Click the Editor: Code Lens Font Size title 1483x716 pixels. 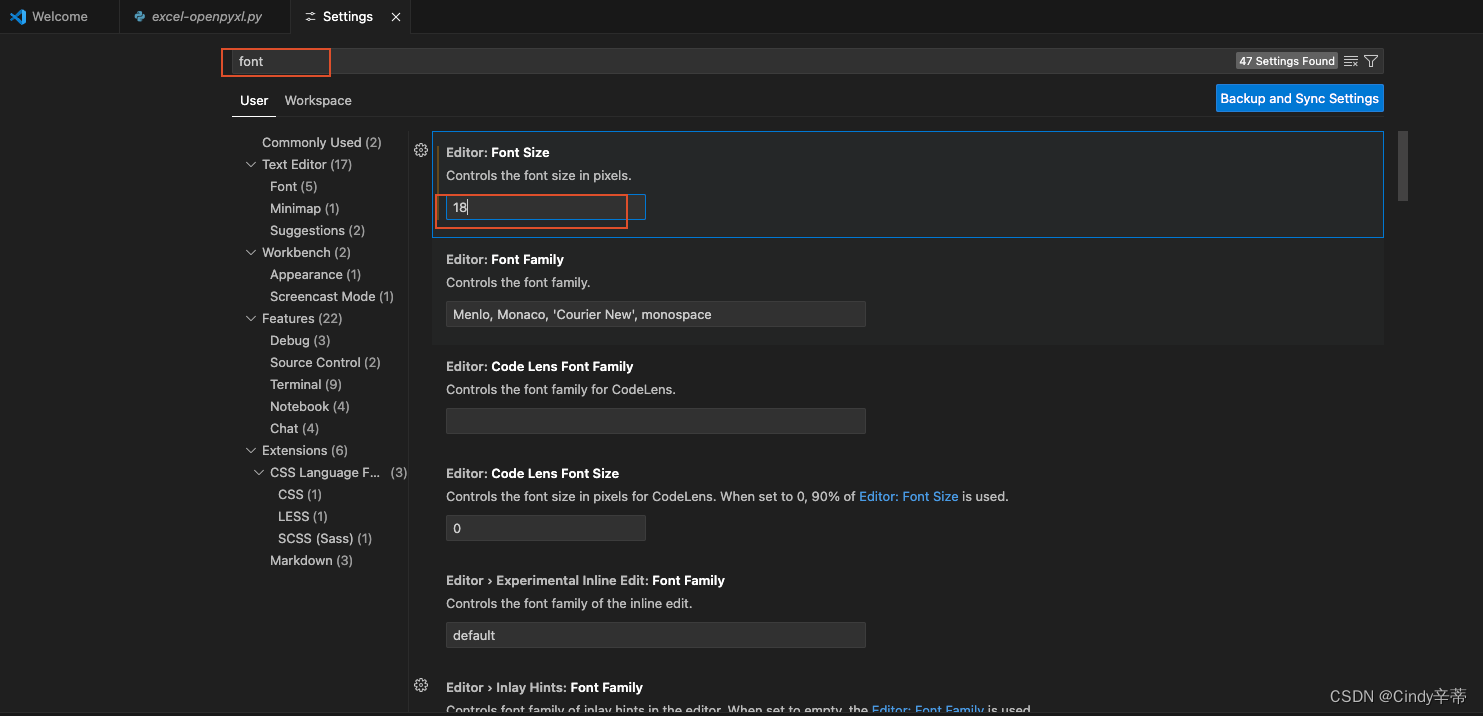click(532, 473)
